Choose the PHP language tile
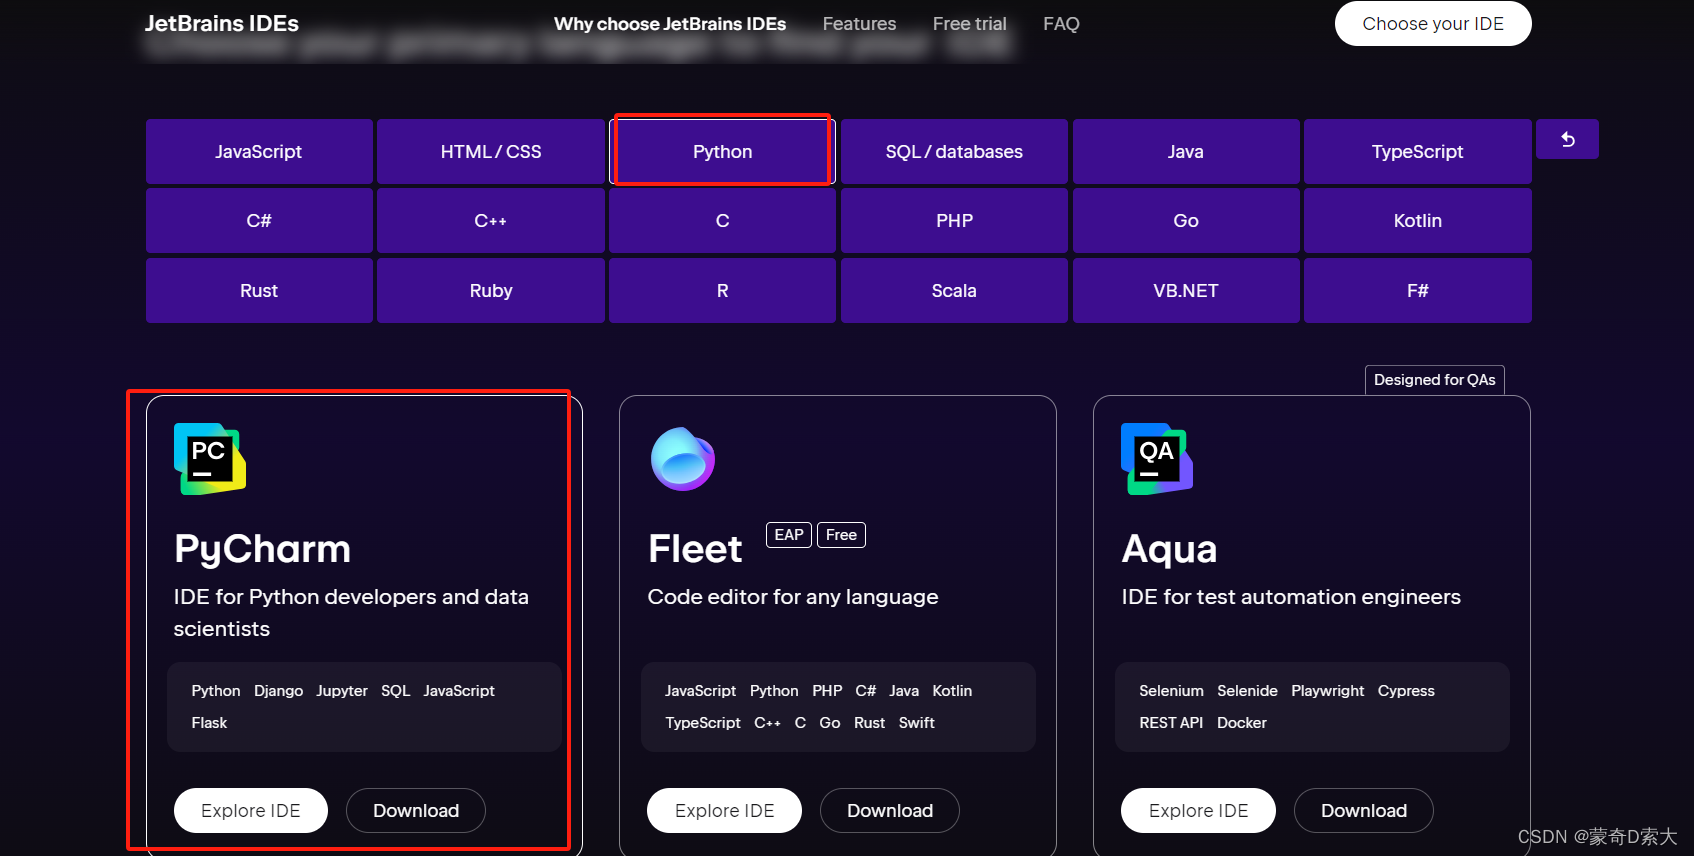Screen dimensions: 1694x856 (x=954, y=221)
